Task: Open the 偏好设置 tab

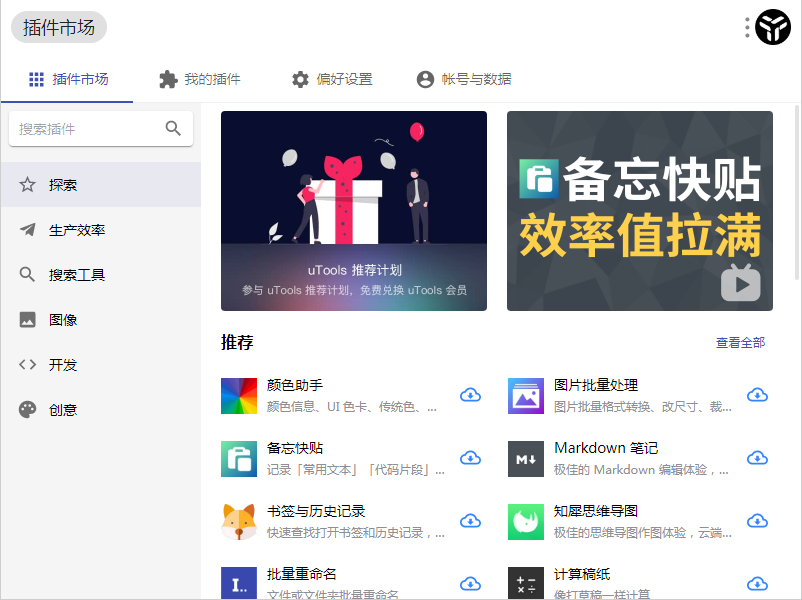Action: coord(332,79)
